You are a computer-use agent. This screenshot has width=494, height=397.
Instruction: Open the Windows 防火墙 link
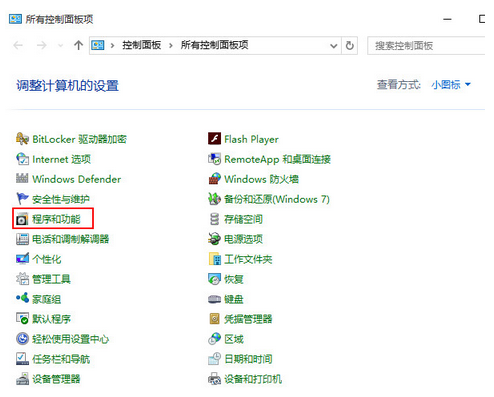pos(261,179)
